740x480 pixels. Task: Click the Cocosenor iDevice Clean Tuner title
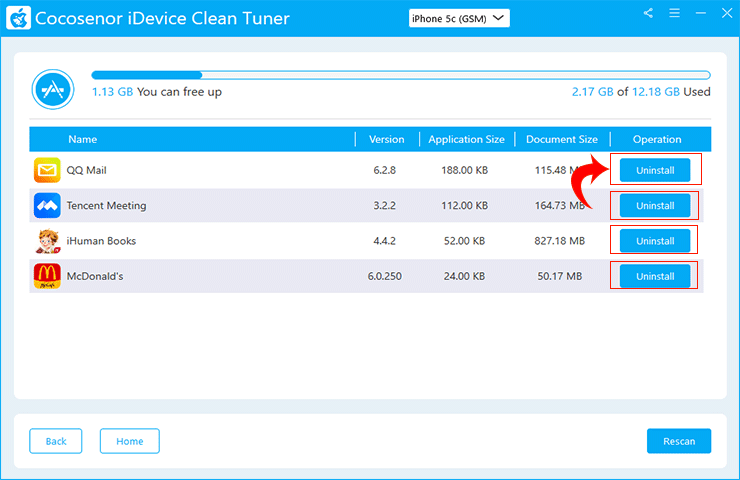point(162,18)
